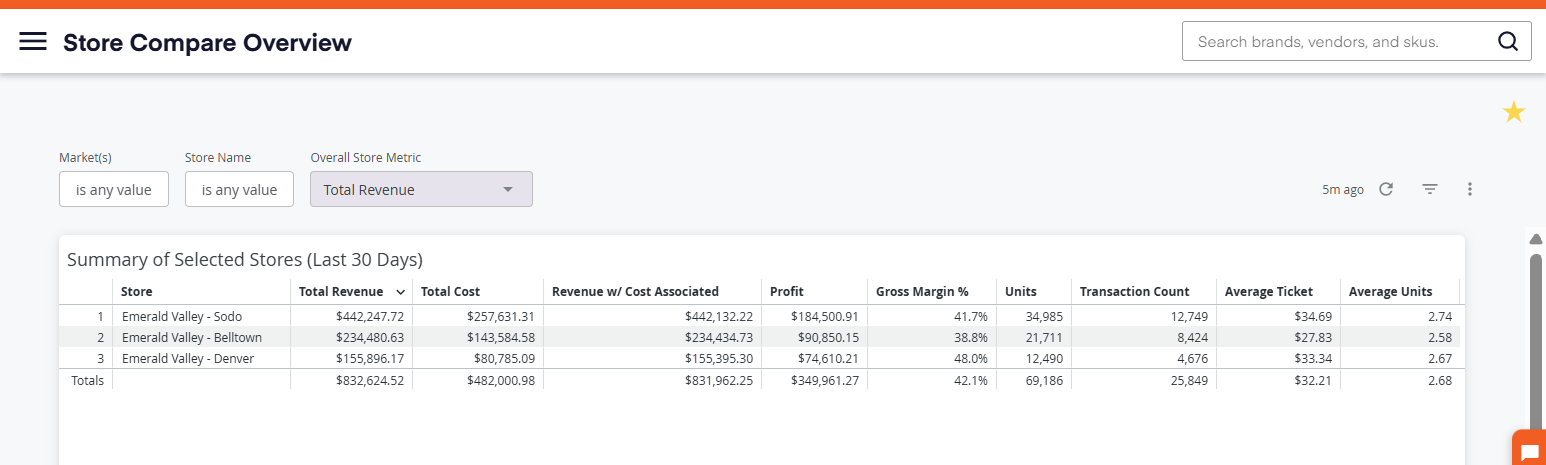This screenshot has height=465, width=1546.
Task: Select the Emerald Valley - Denver store
Action: (x=188, y=358)
